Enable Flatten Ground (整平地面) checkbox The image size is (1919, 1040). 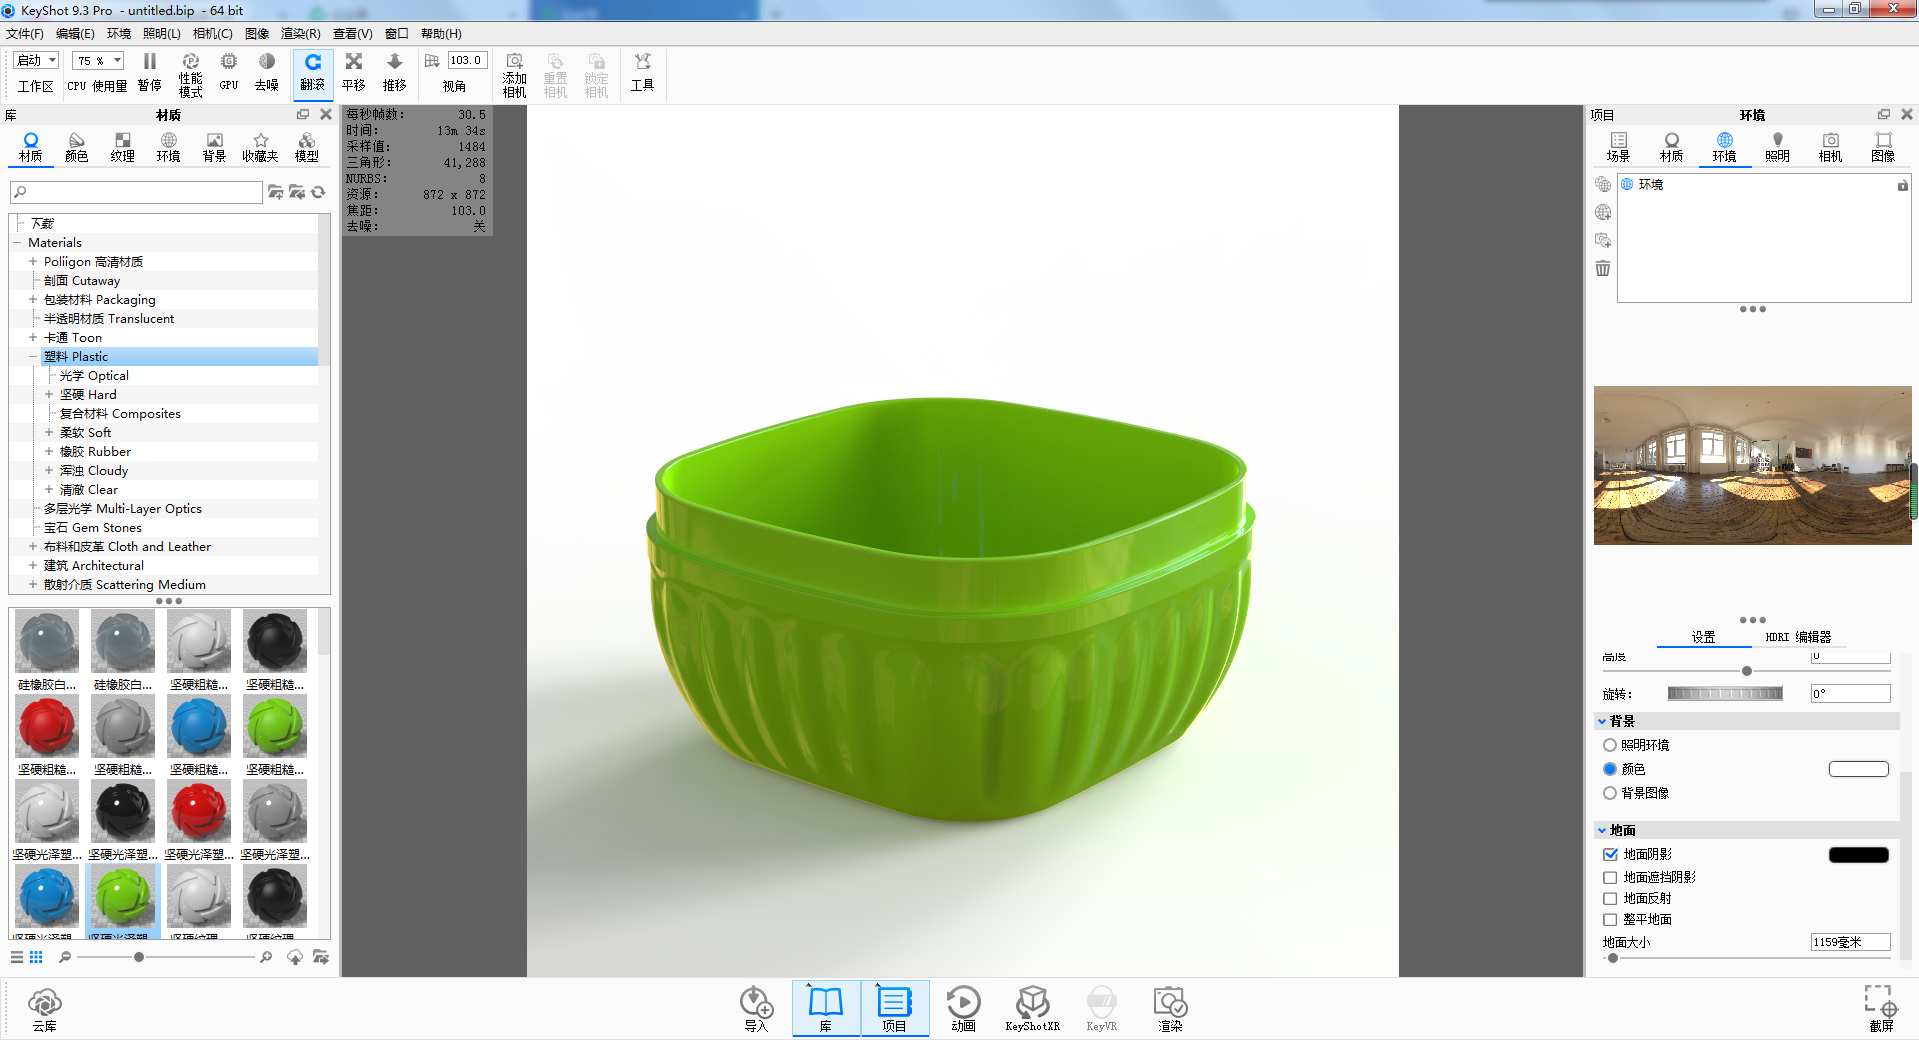(x=1610, y=919)
